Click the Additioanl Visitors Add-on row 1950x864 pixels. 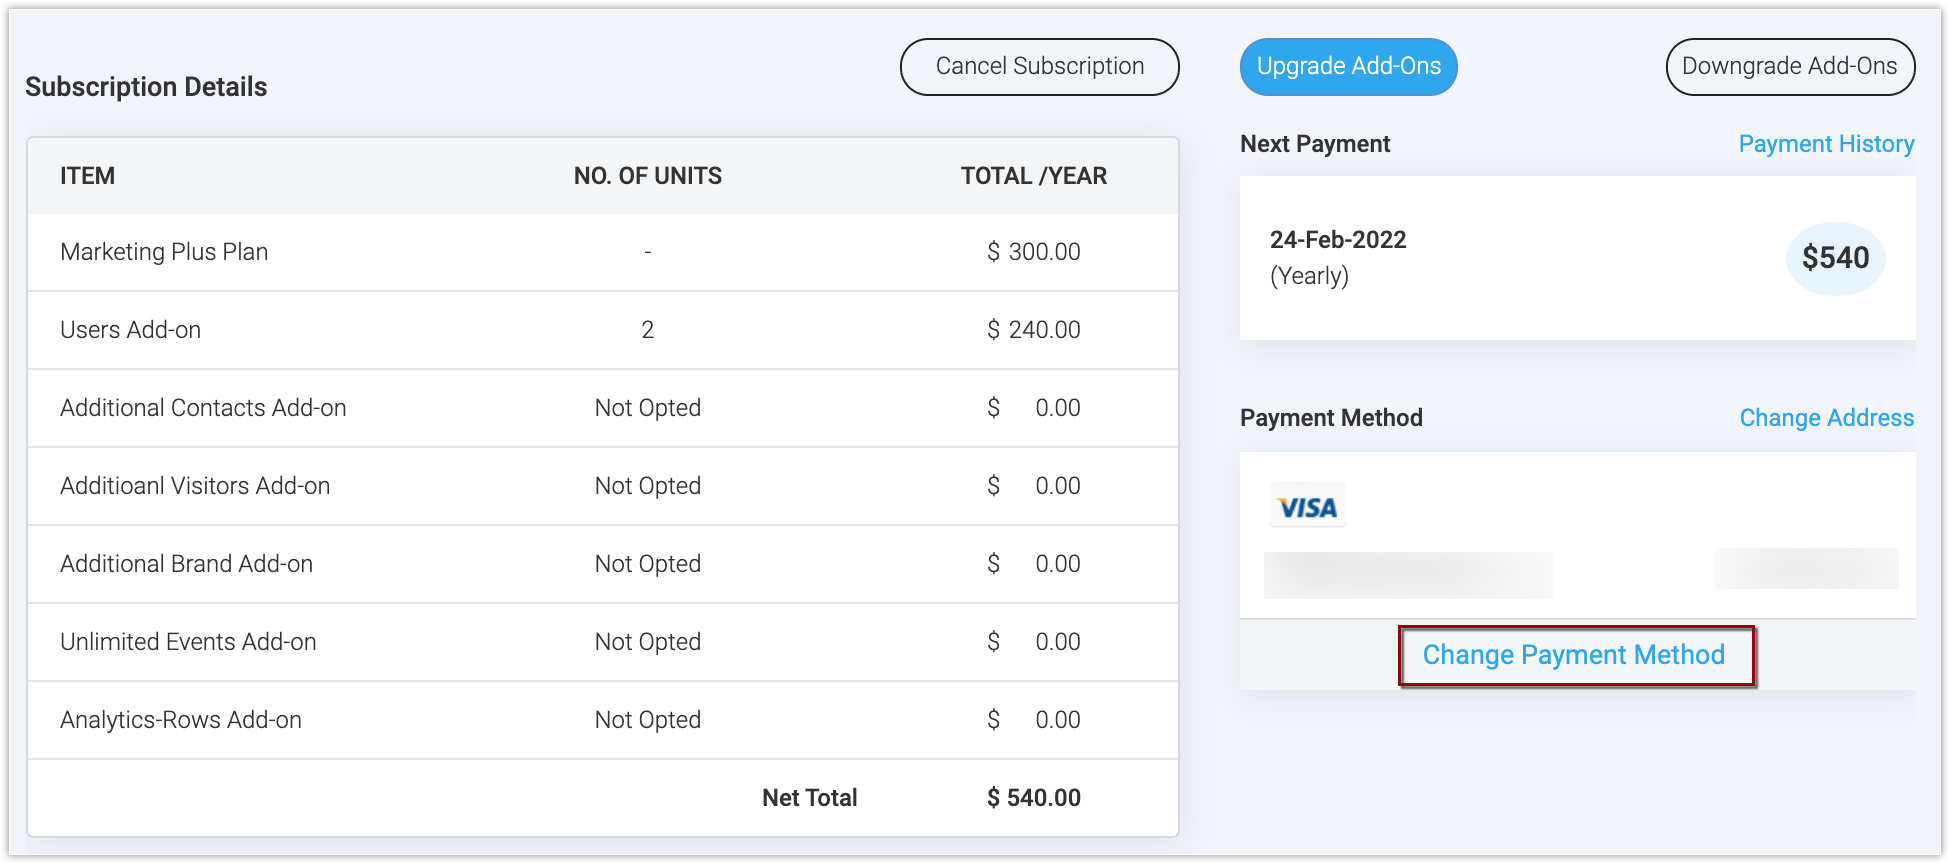pyautogui.click(x=195, y=486)
